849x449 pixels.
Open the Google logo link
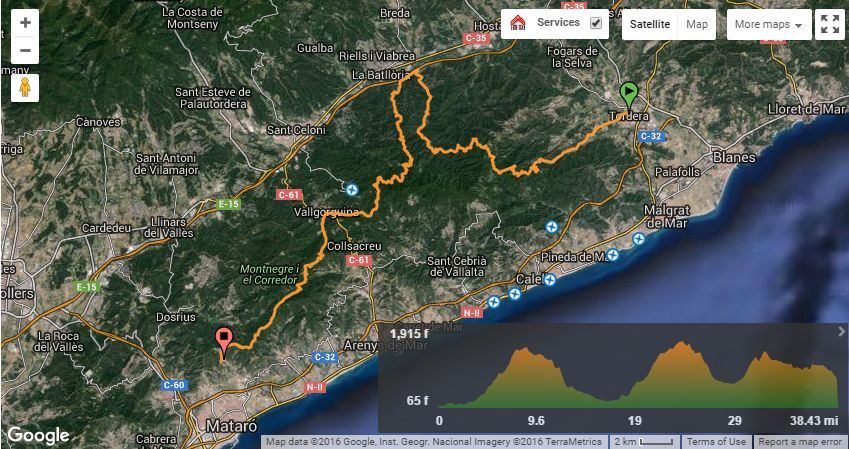[x=38, y=435]
